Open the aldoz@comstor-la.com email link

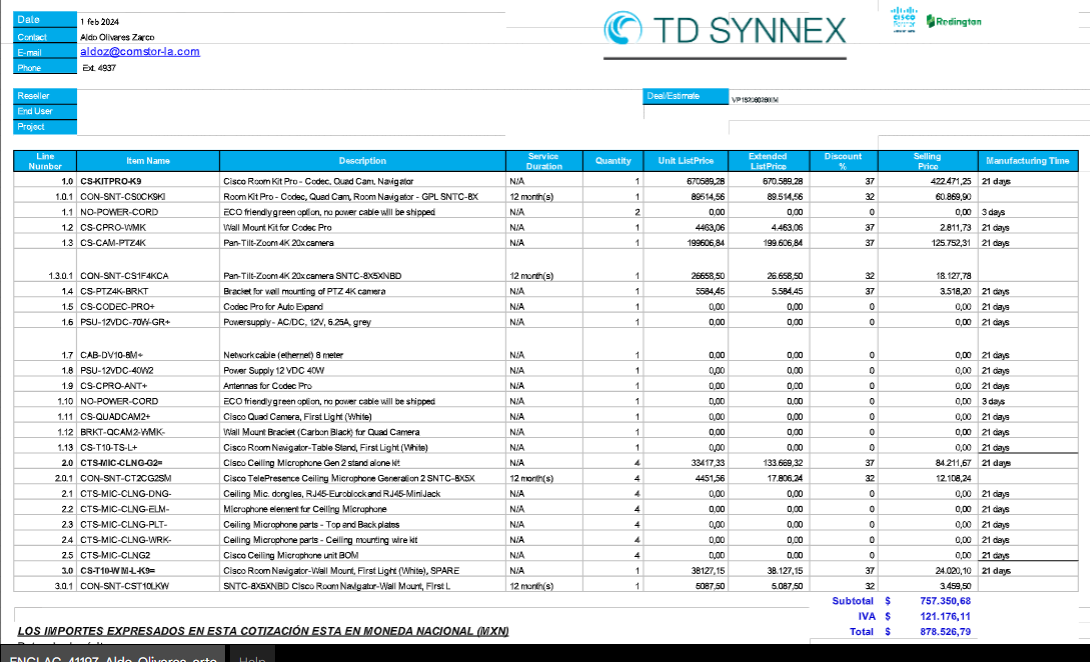click(140, 51)
